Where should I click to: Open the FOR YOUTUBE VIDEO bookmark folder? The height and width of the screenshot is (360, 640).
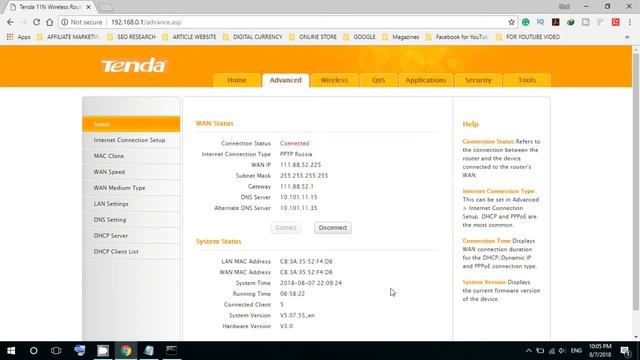[x=528, y=37]
